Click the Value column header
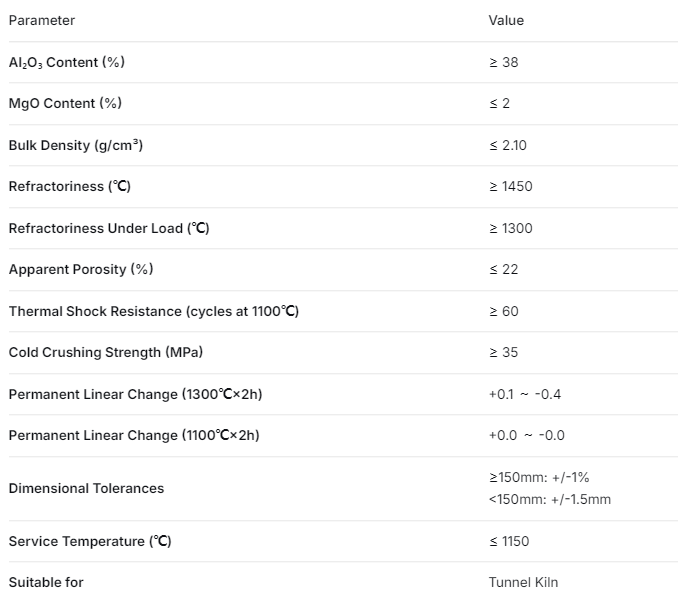The image size is (678, 603). pos(506,20)
